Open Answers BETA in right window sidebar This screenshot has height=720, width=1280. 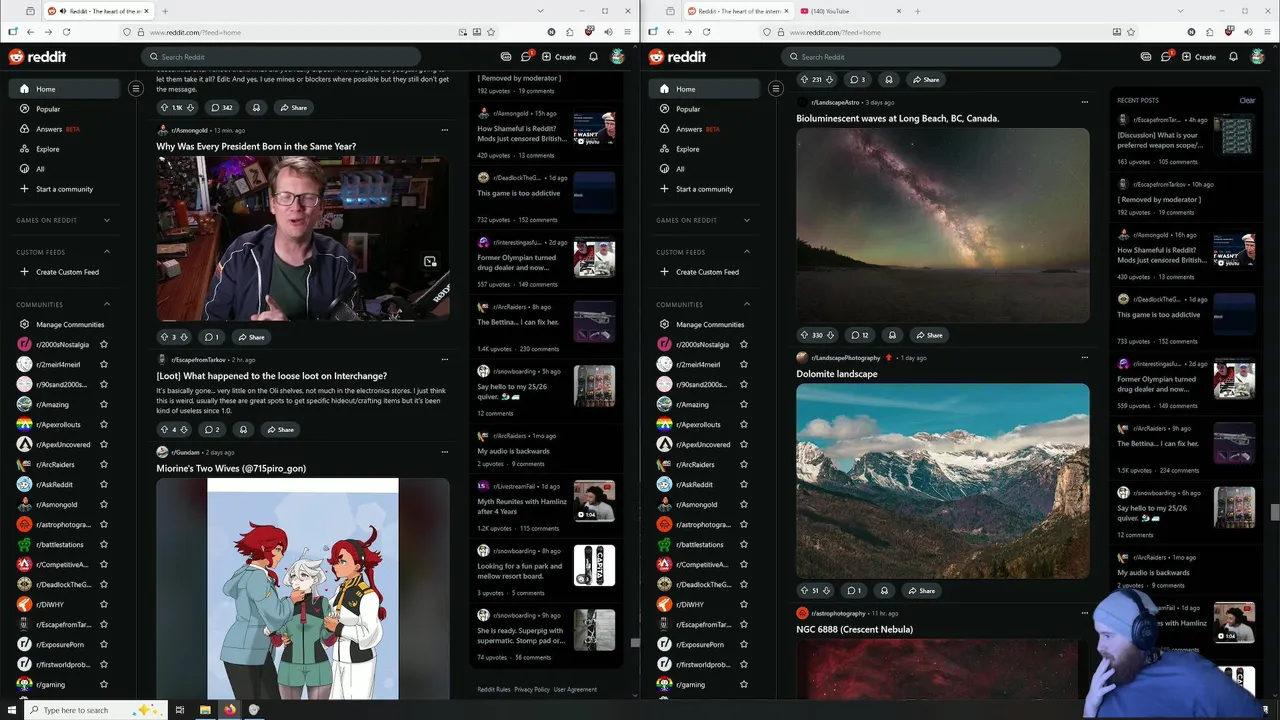[704, 129]
